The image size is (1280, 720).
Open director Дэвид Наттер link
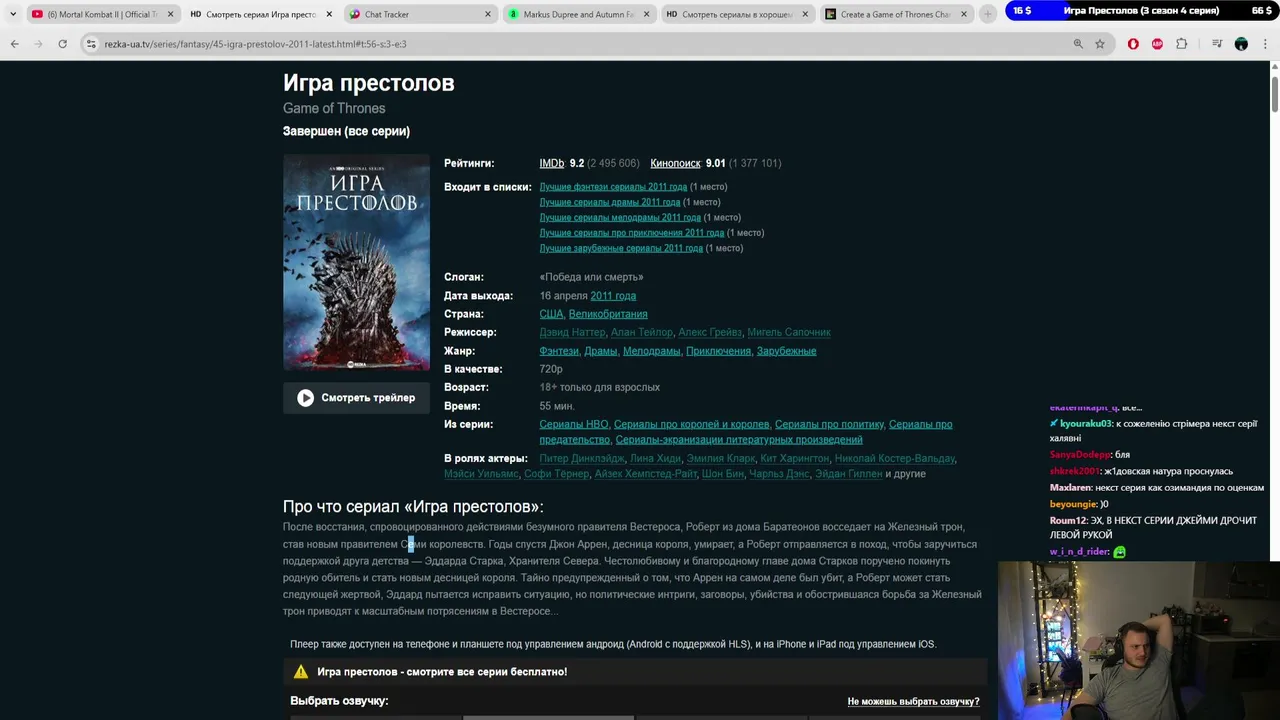point(572,332)
